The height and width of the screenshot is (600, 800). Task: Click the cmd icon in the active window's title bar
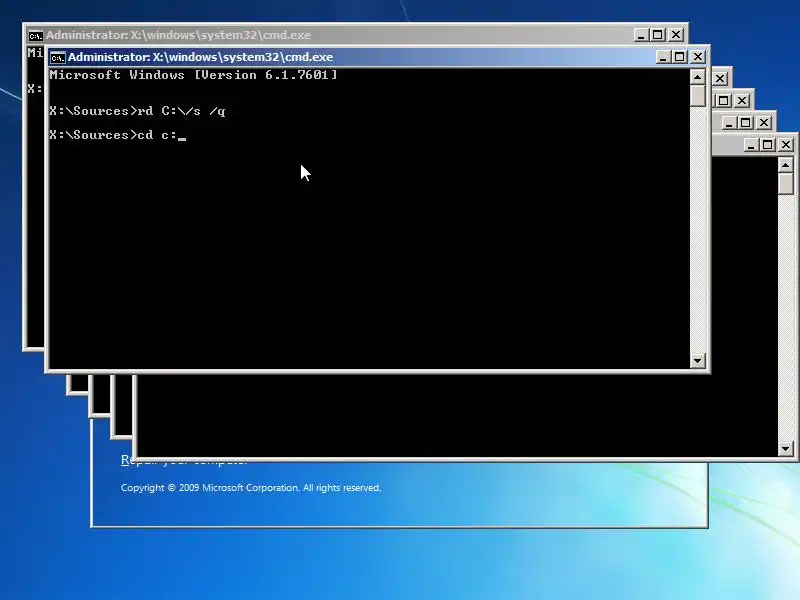click(x=58, y=57)
